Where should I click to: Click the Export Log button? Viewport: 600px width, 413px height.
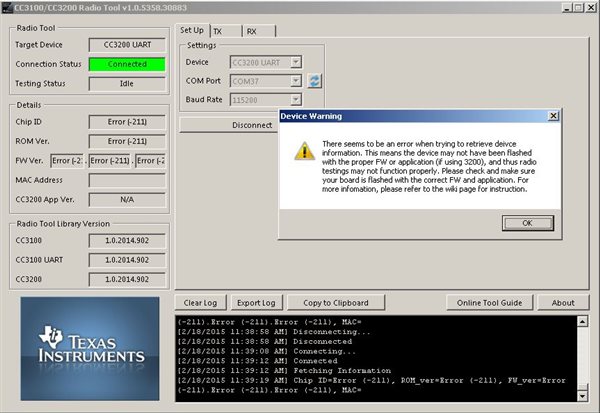256,303
